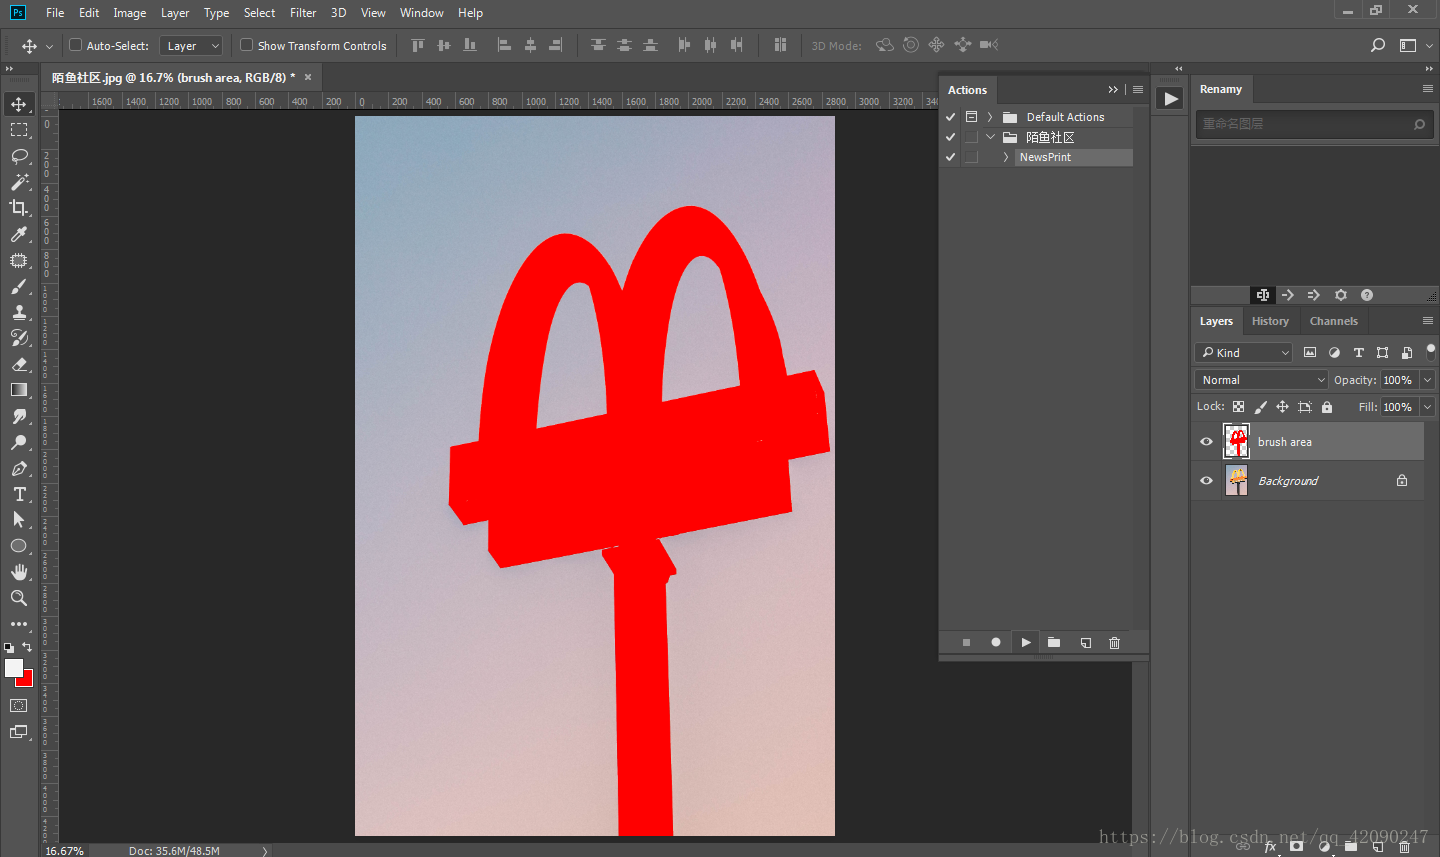Click the Actions panel record button

pyautogui.click(x=996, y=642)
